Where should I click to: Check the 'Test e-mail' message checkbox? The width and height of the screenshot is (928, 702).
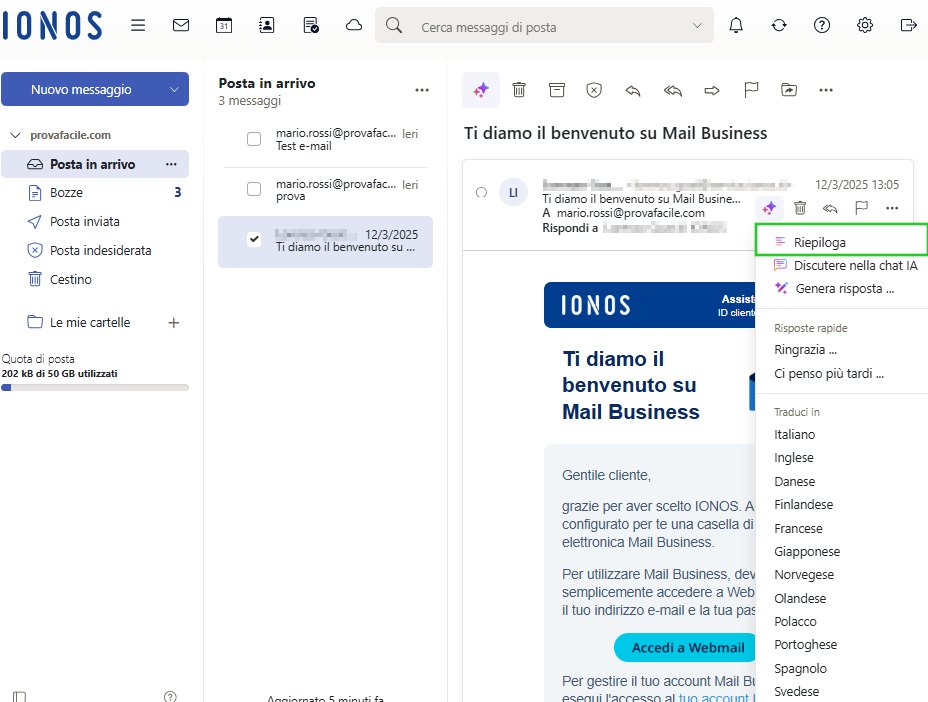coord(254,139)
